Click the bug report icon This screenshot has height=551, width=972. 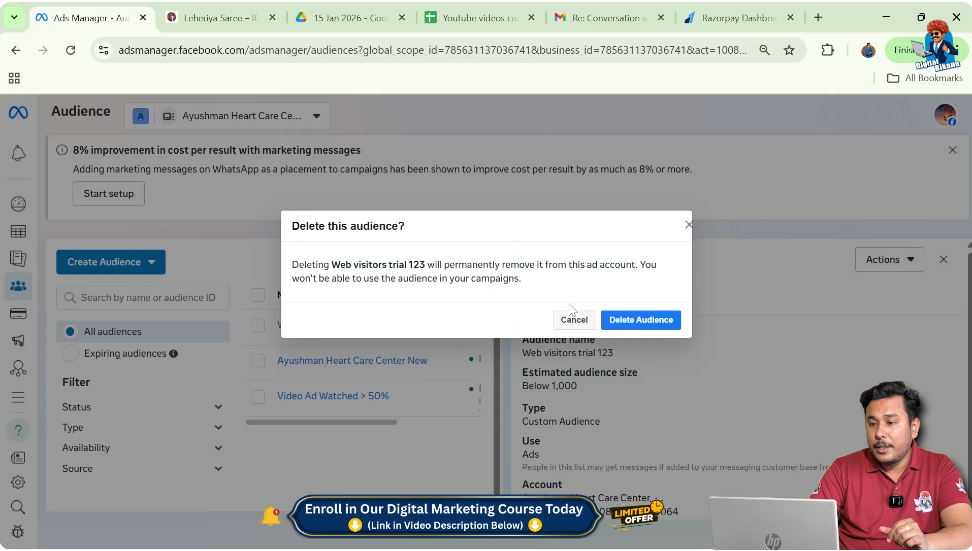tap(19, 532)
